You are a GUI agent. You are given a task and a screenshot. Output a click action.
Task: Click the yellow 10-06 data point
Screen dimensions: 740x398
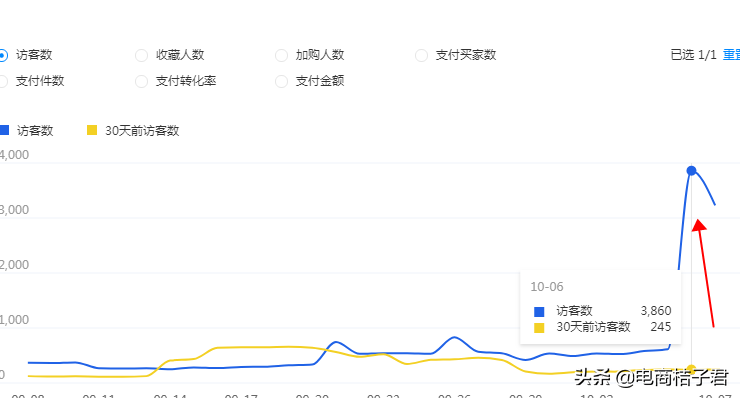pyautogui.click(x=691, y=369)
